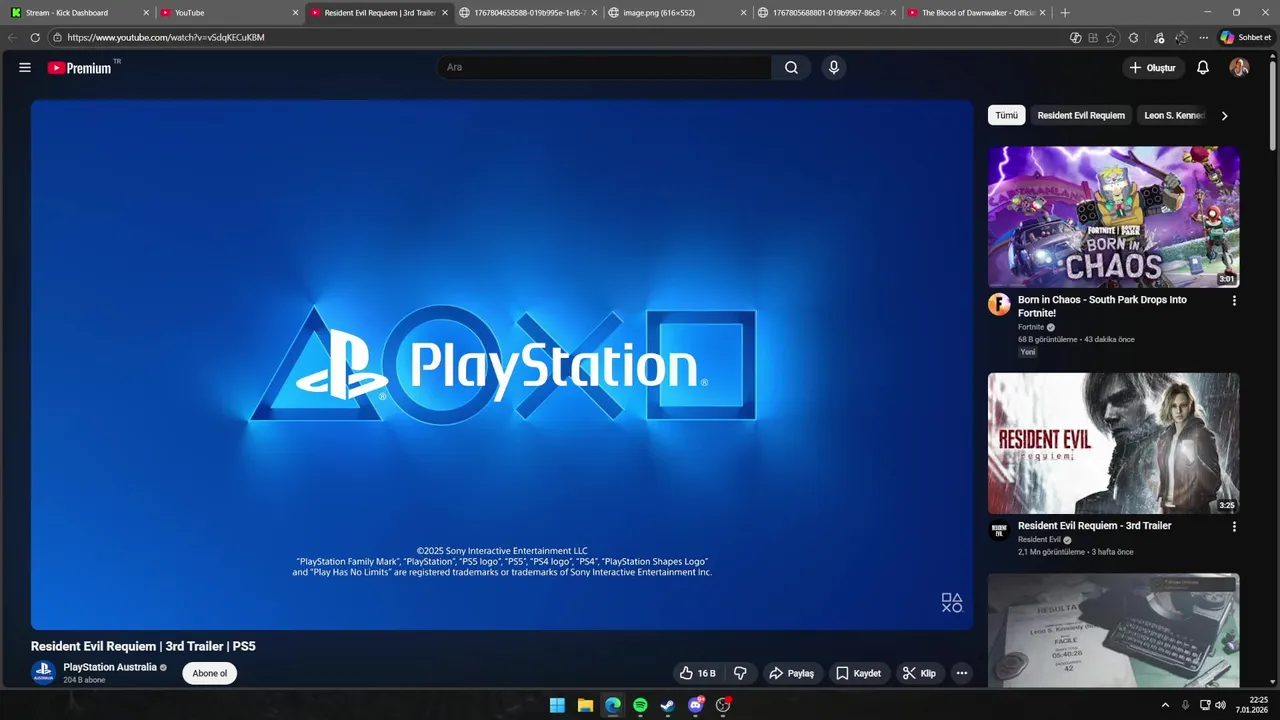Show hidden system tray icons
The image size is (1280, 720).
tap(1165, 705)
